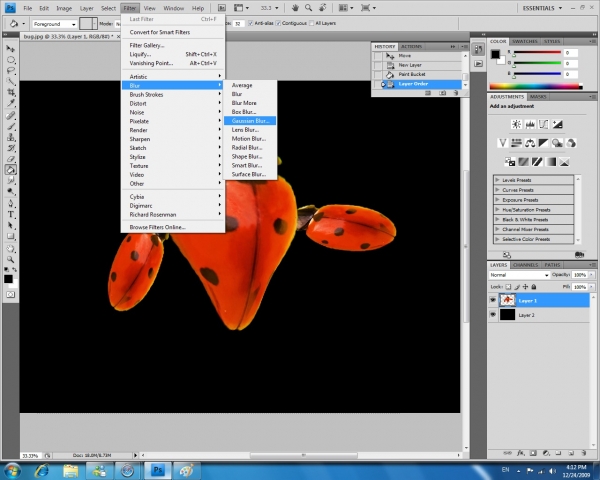Select the New Layer history state
The image size is (600, 480).
point(417,65)
